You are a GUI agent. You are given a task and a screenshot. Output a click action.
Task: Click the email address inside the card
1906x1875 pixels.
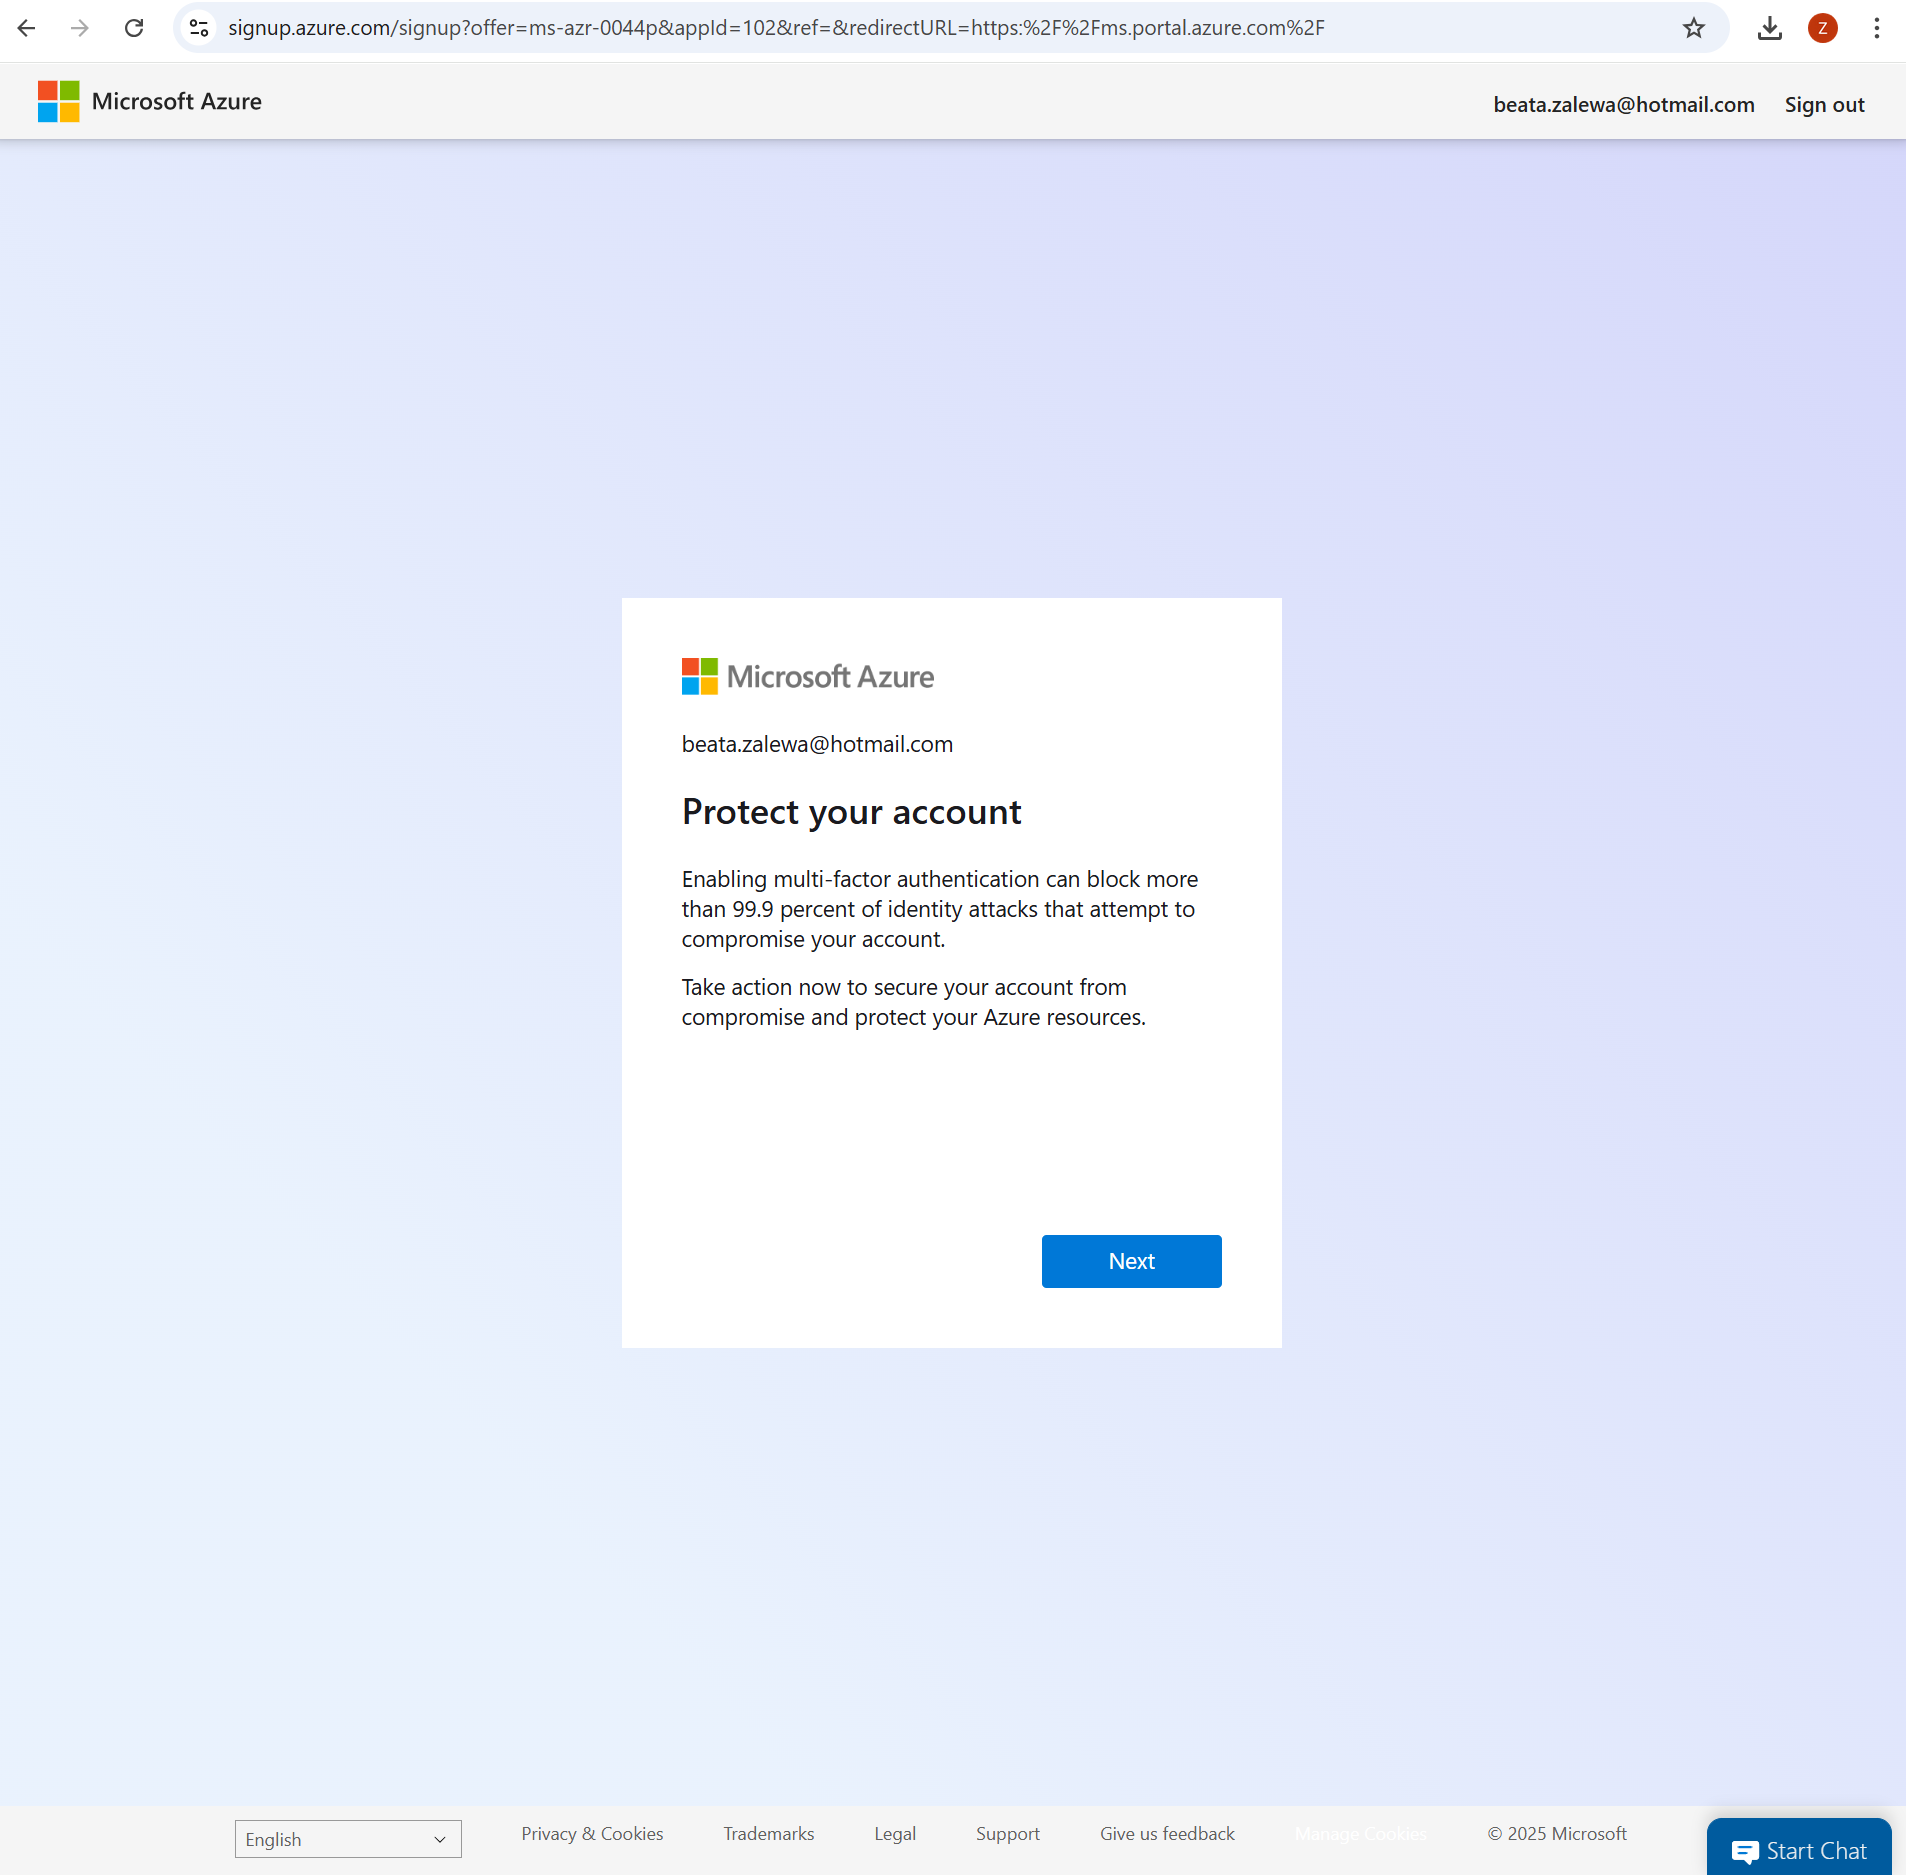pyautogui.click(x=817, y=744)
